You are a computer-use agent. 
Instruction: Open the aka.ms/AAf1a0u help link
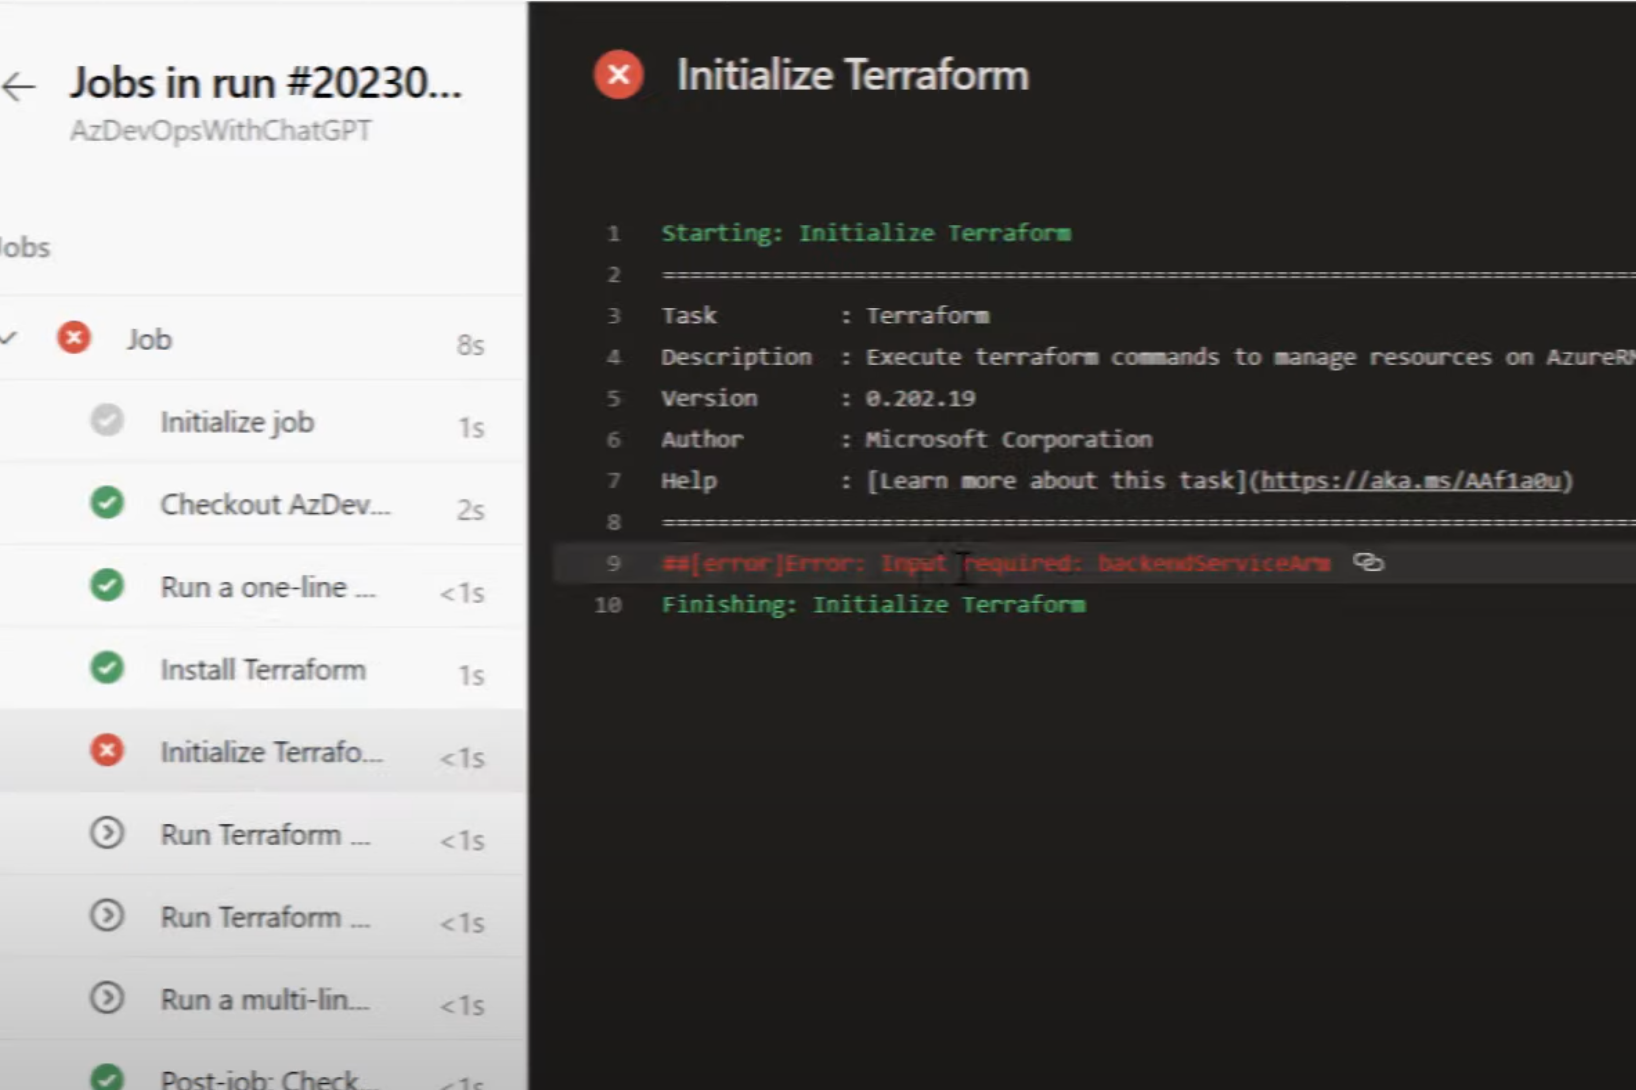pos(1410,481)
